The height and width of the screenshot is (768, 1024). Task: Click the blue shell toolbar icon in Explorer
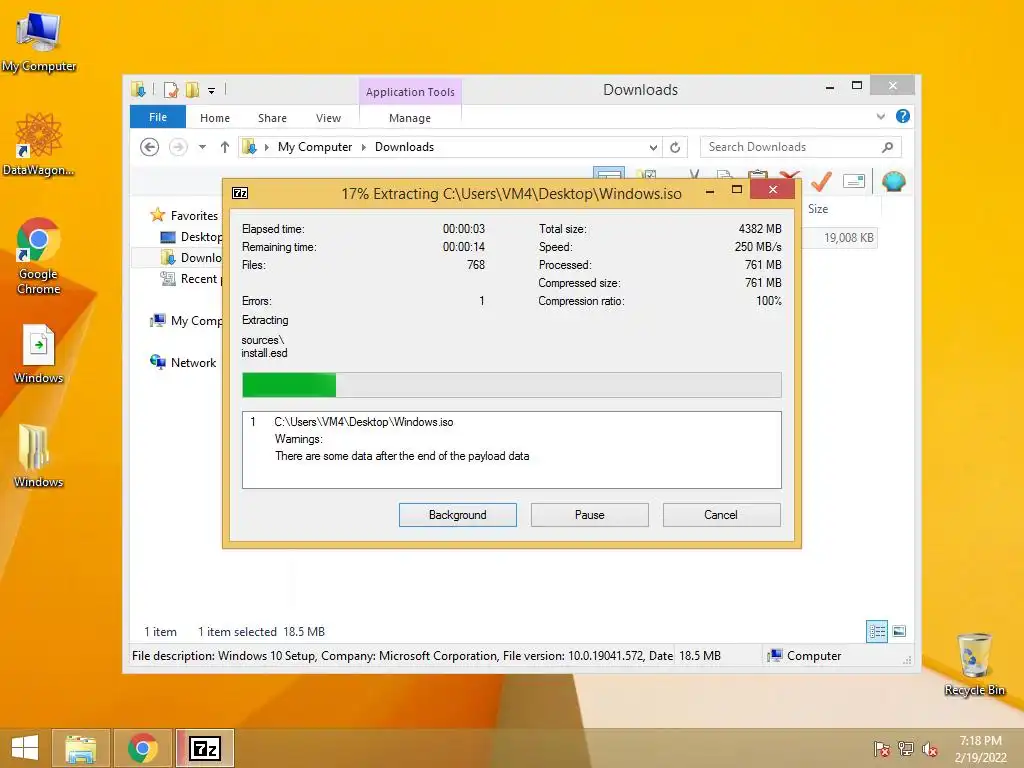pos(893,181)
